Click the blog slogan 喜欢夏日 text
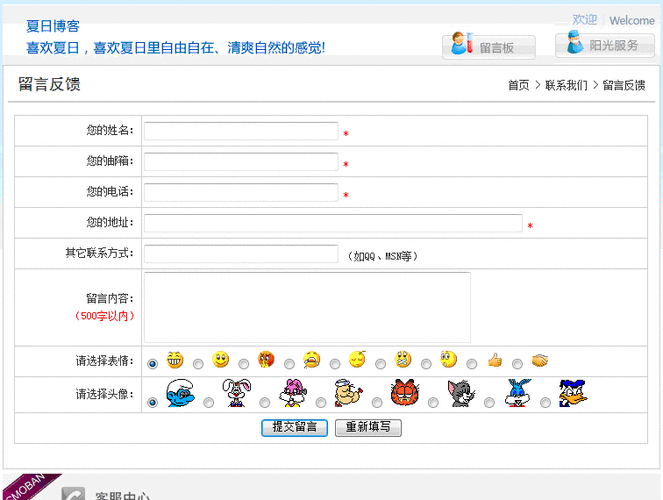This screenshot has width=663, height=500. tap(175, 48)
